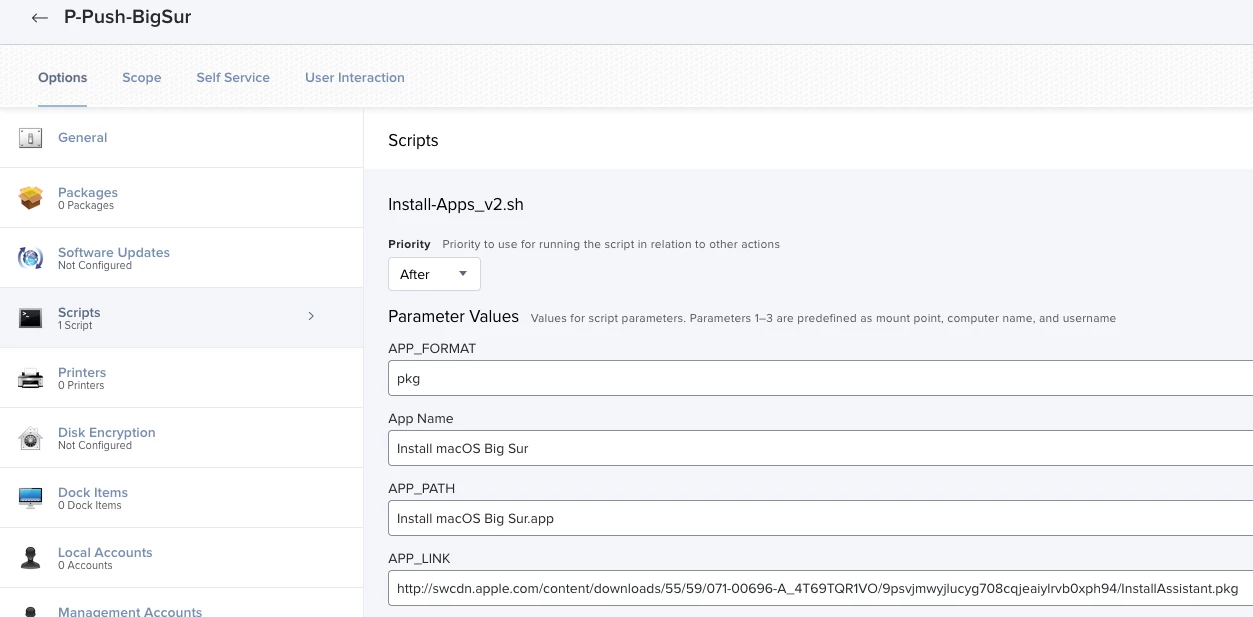Image resolution: width=1253 pixels, height=617 pixels.
Task: Open the Management Accounts payload section
Action: [181, 603]
